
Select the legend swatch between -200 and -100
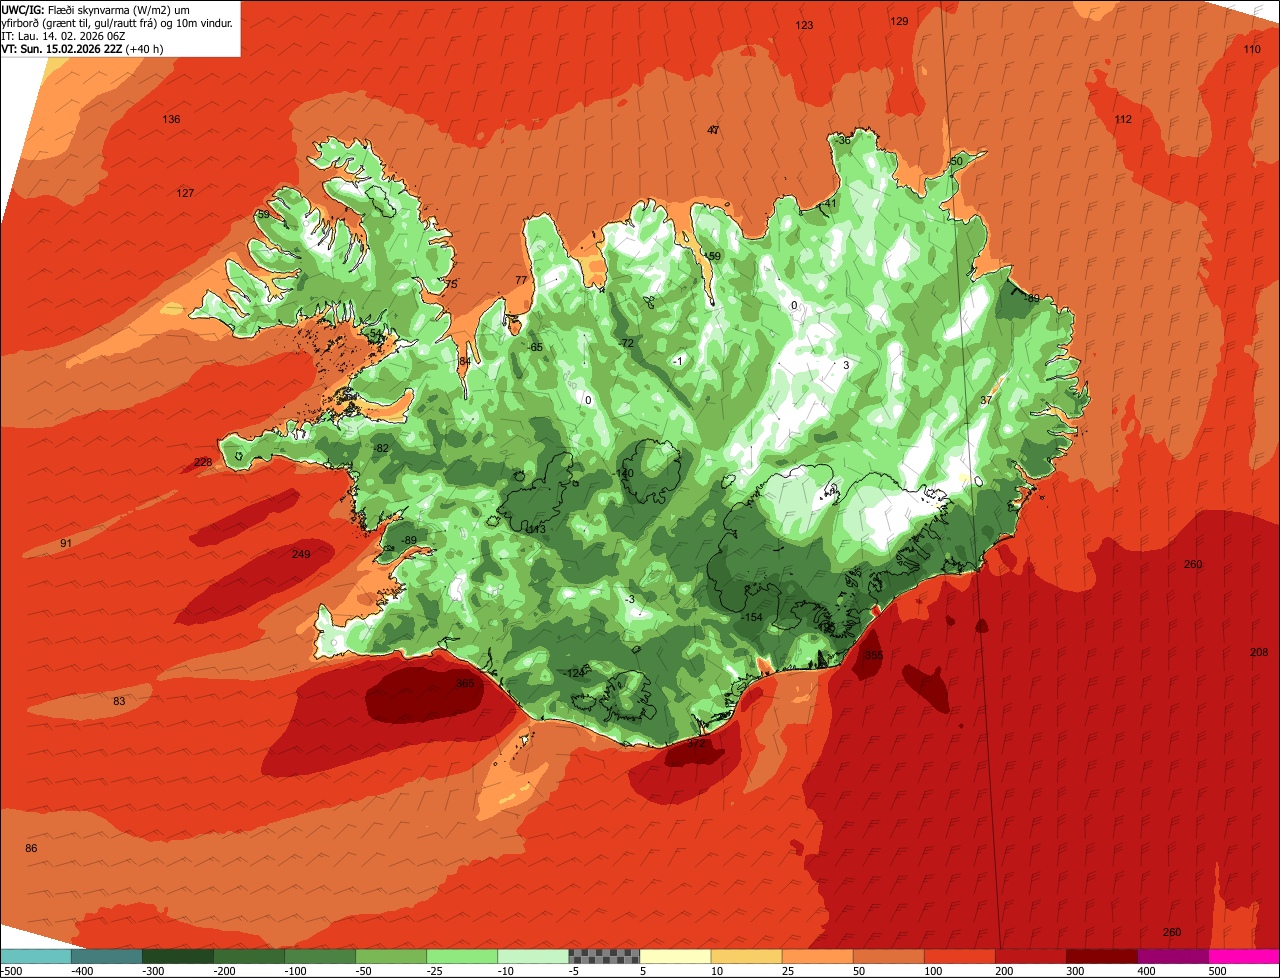coord(248,956)
